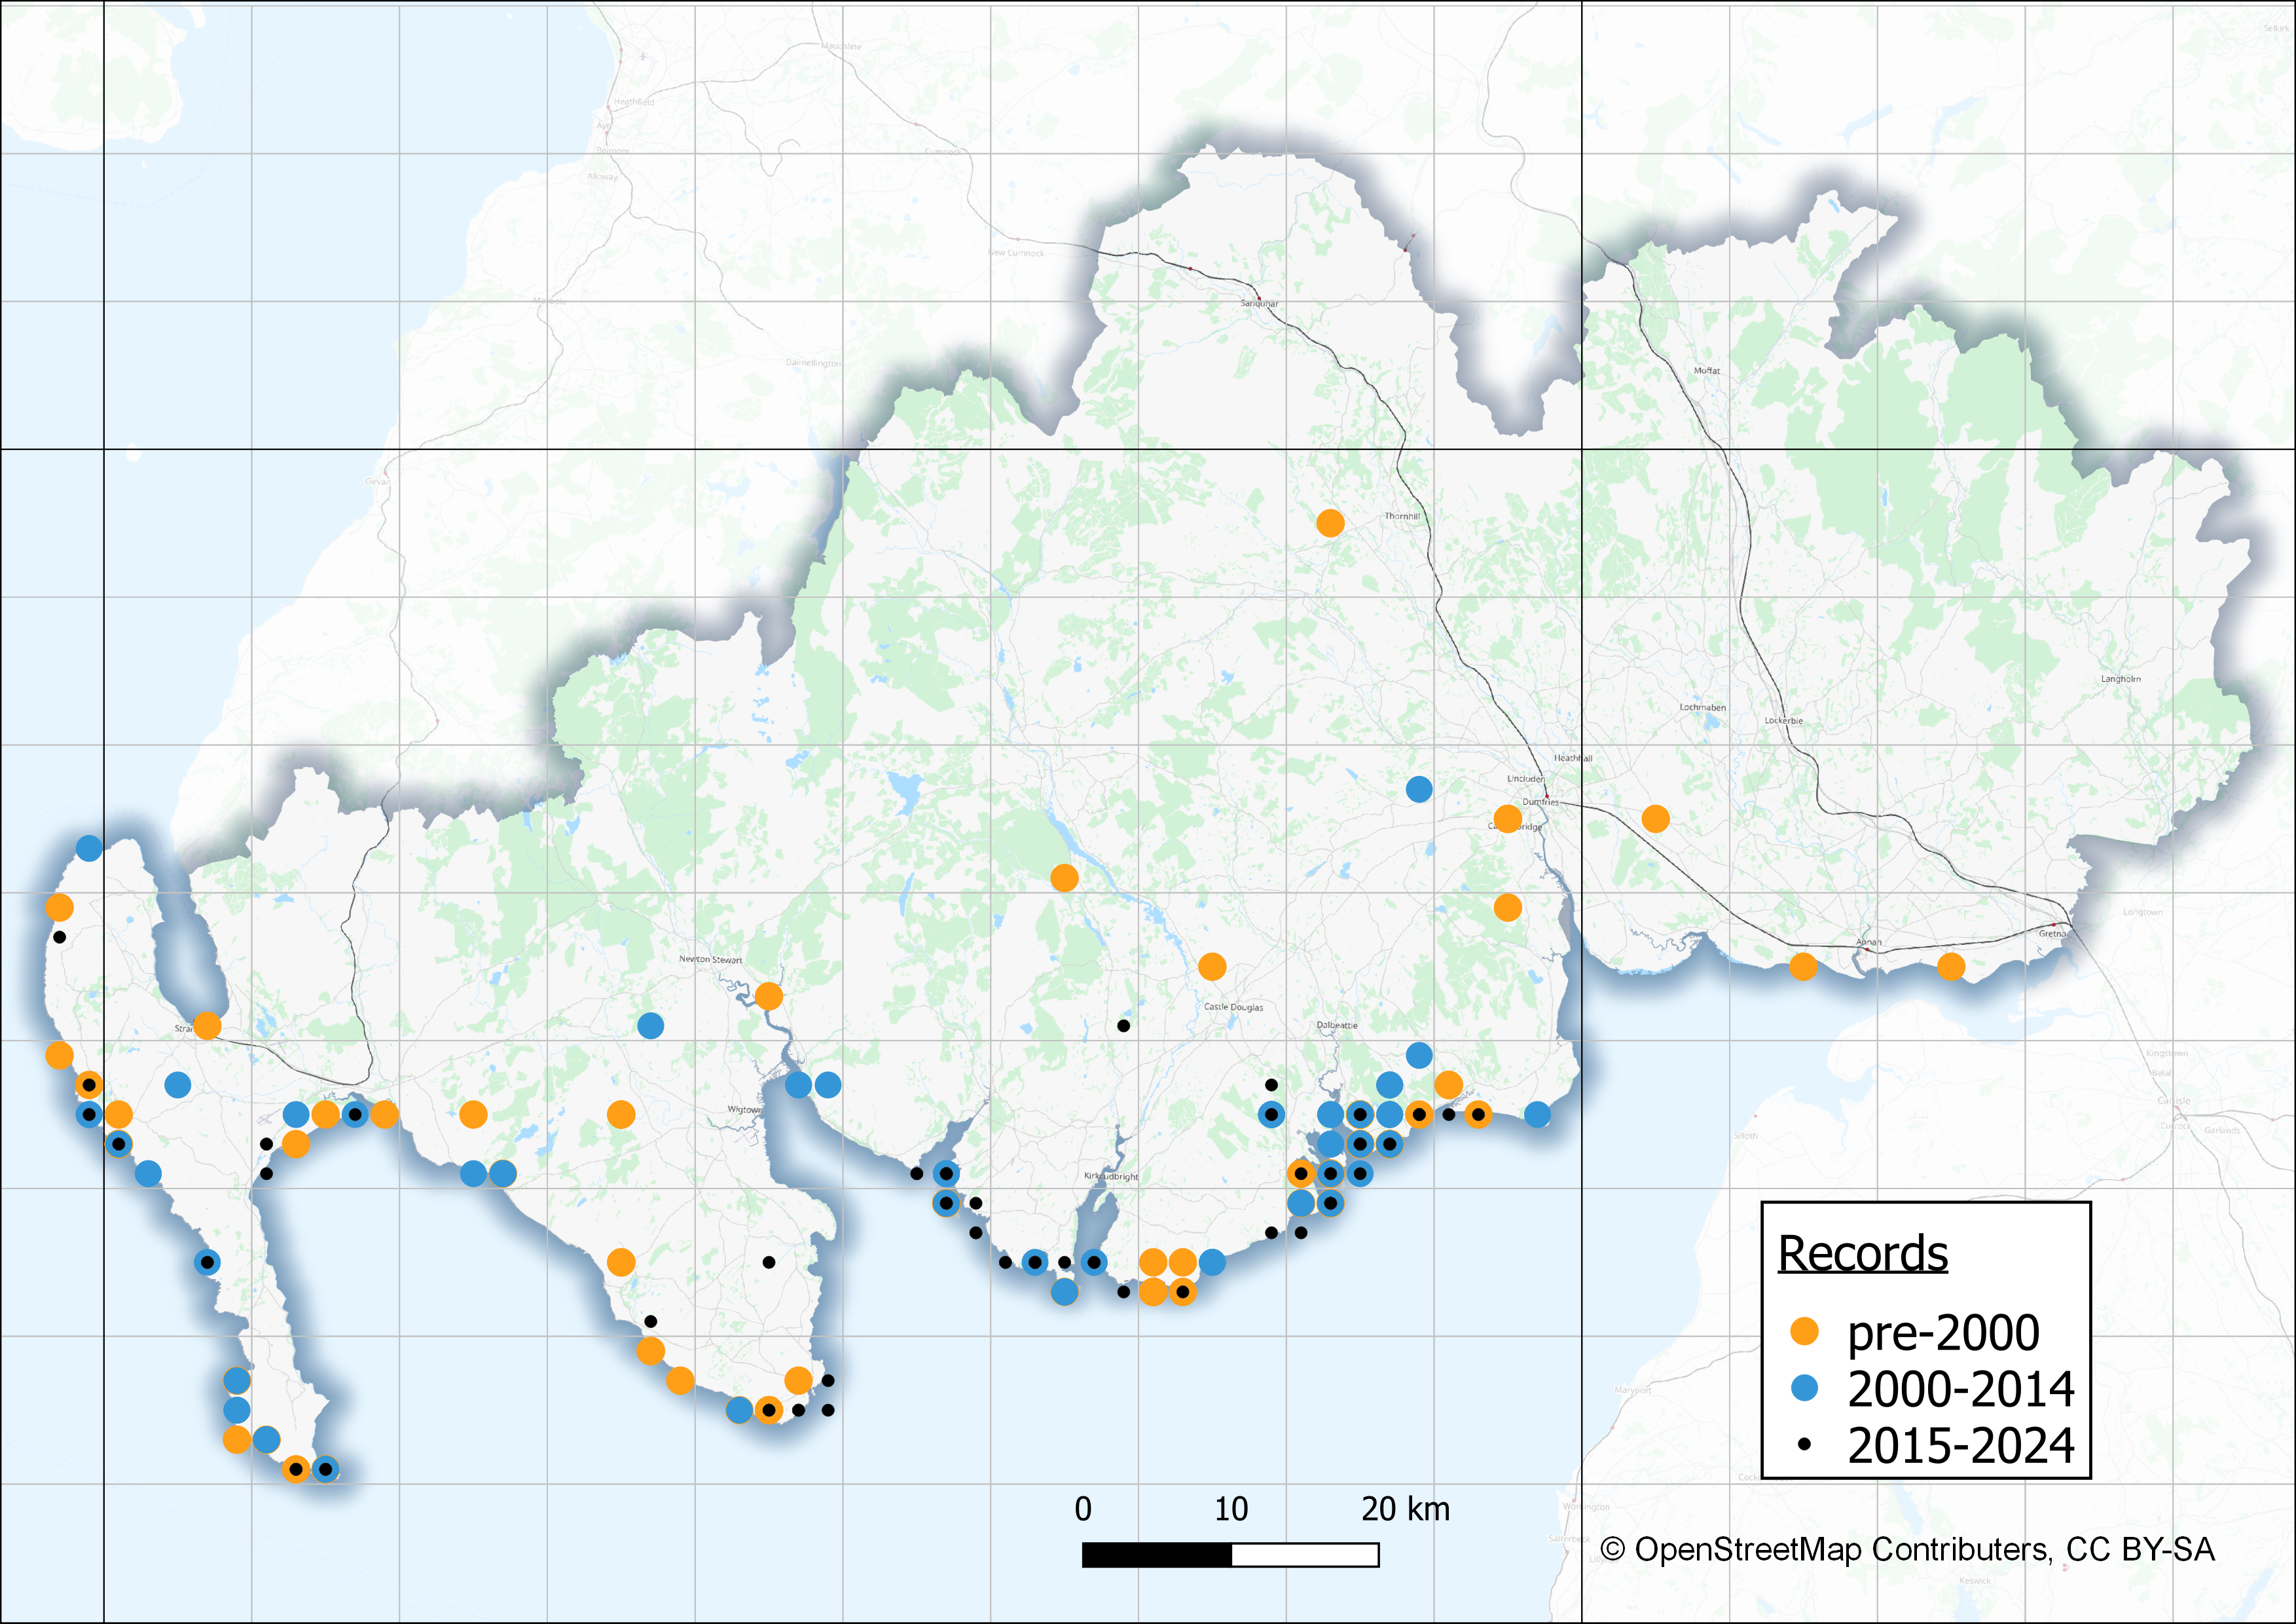Click the blue 2000-2014 legend symbol
Image resolution: width=2296 pixels, height=1624 pixels.
tap(1804, 1387)
